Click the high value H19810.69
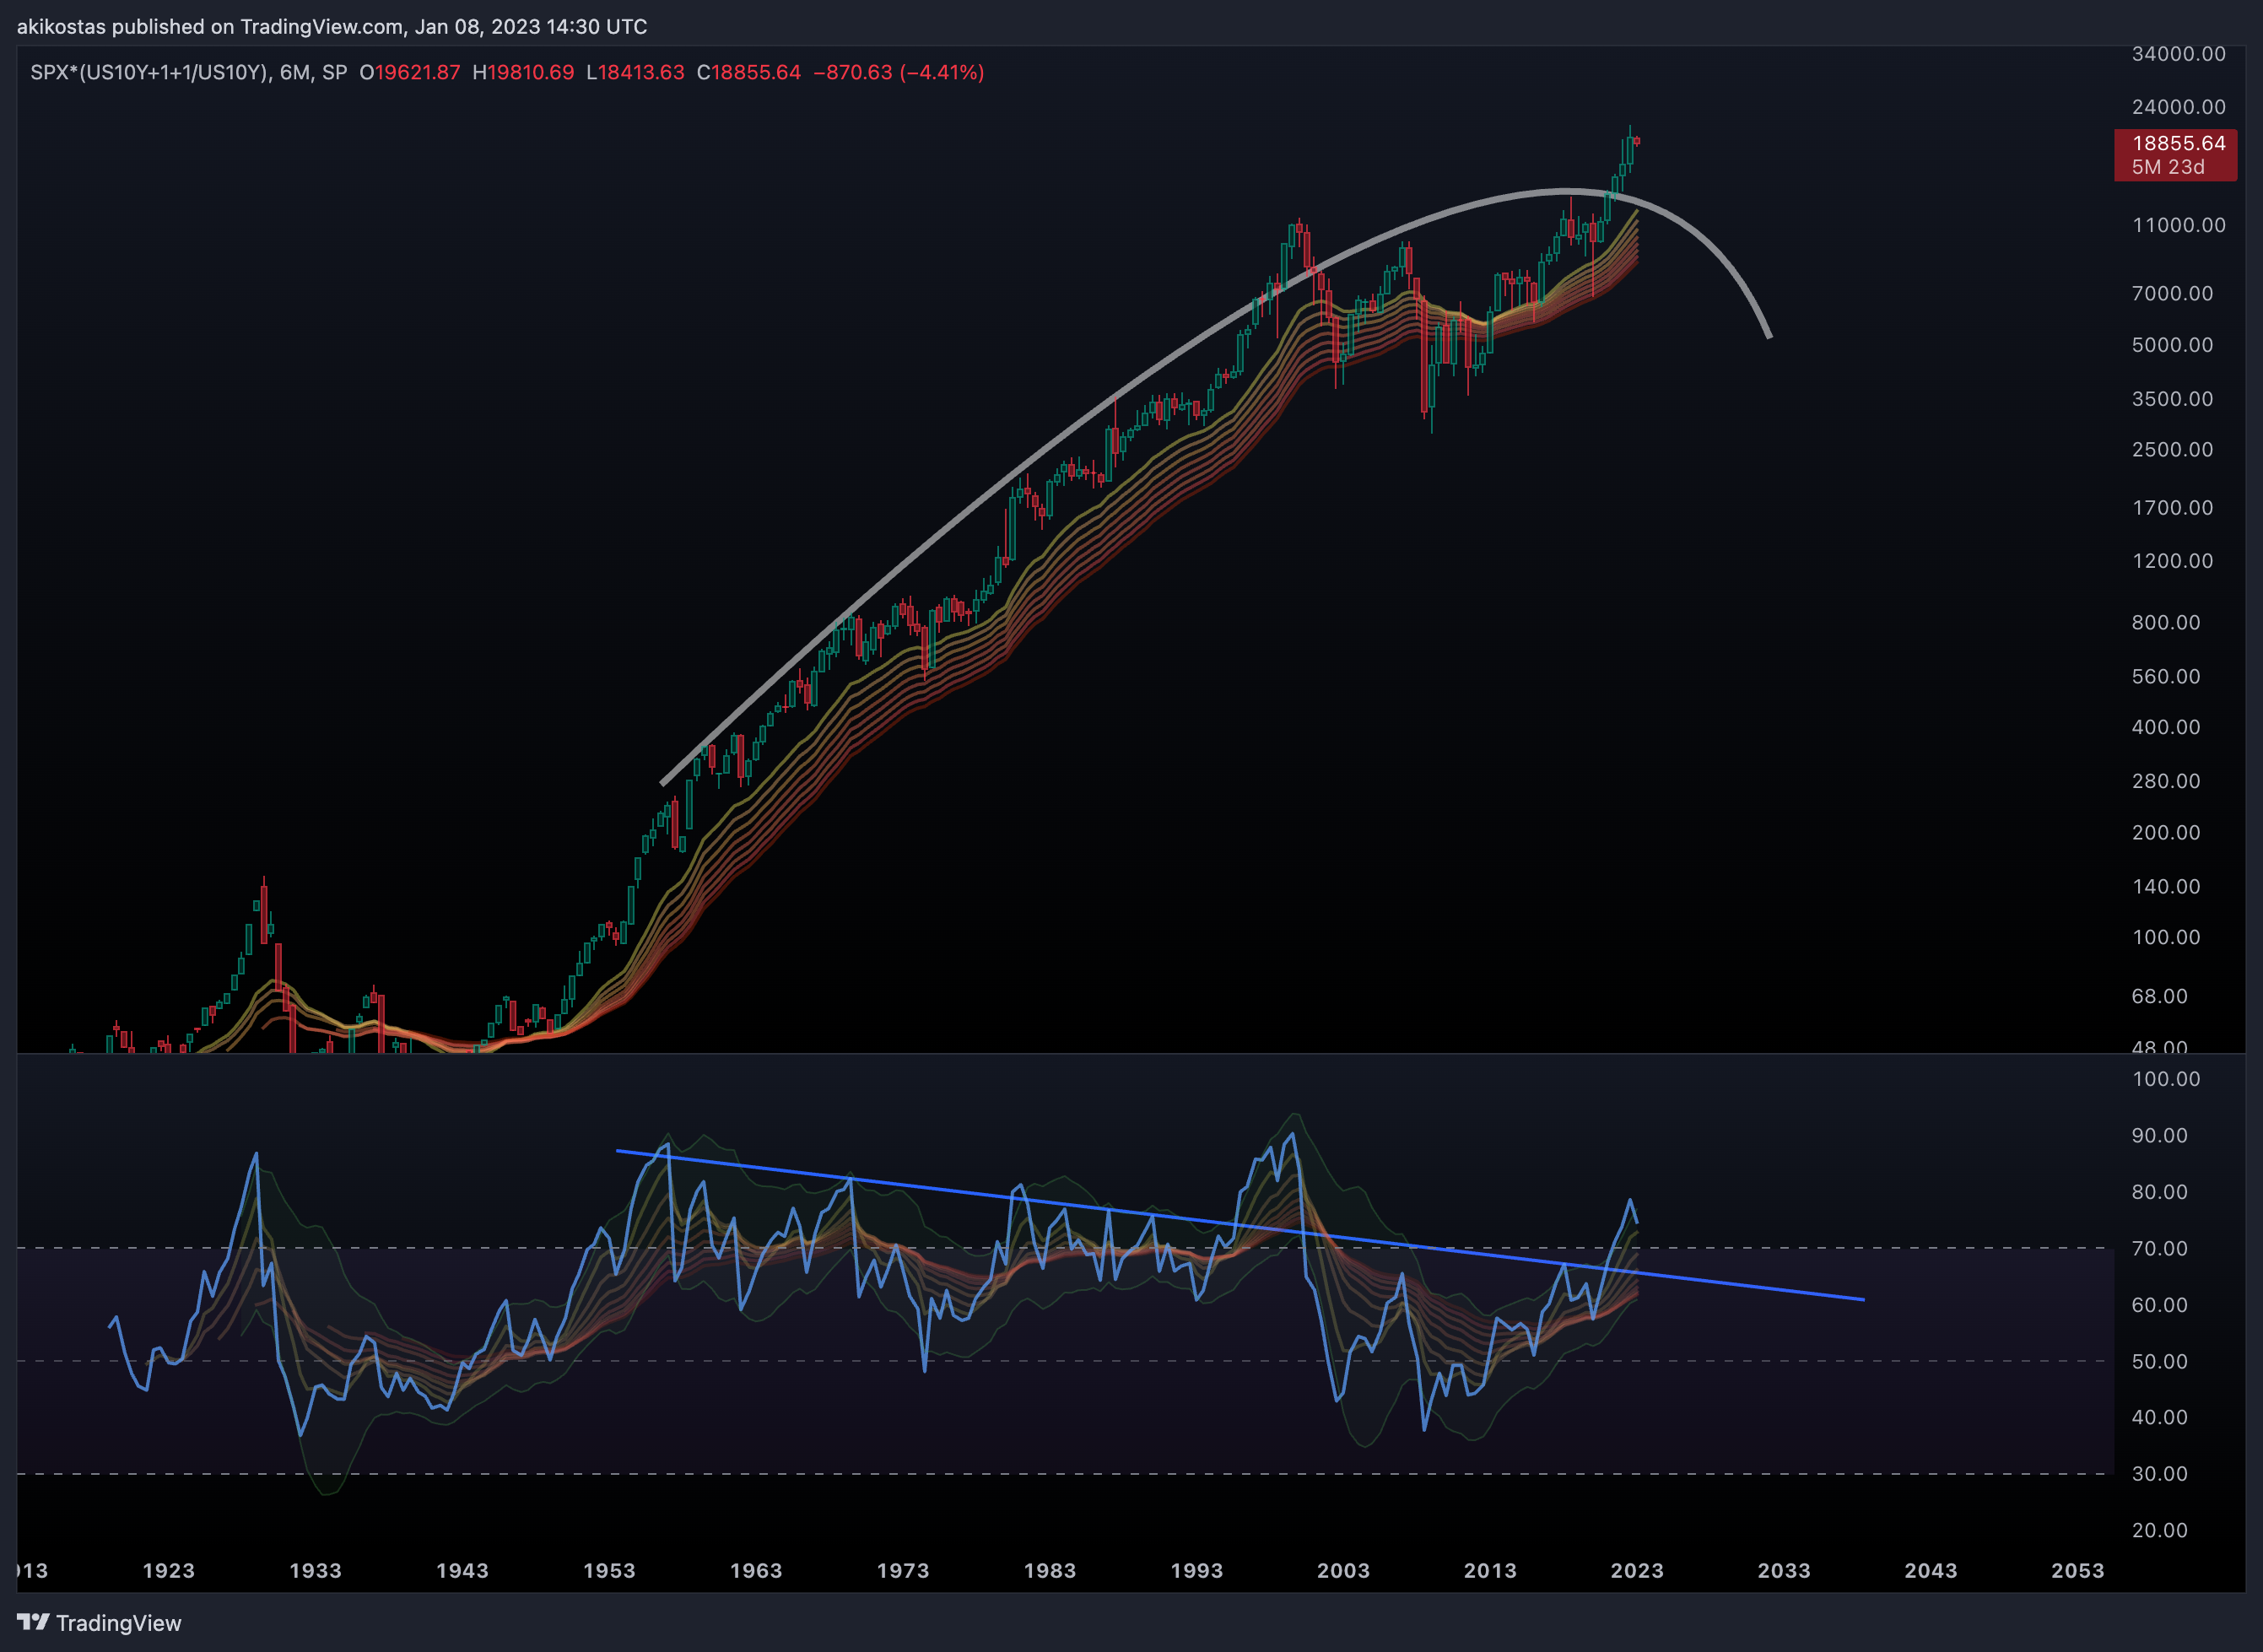Image resolution: width=2263 pixels, height=1652 pixels. [523, 72]
